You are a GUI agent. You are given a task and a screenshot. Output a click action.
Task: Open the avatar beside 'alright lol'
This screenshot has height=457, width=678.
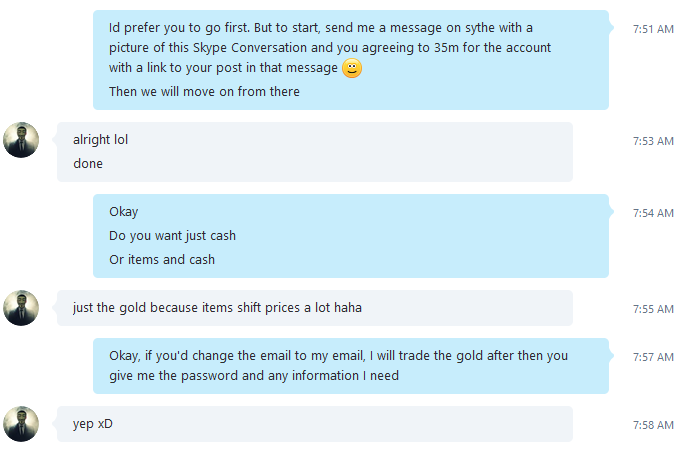click(21, 140)
